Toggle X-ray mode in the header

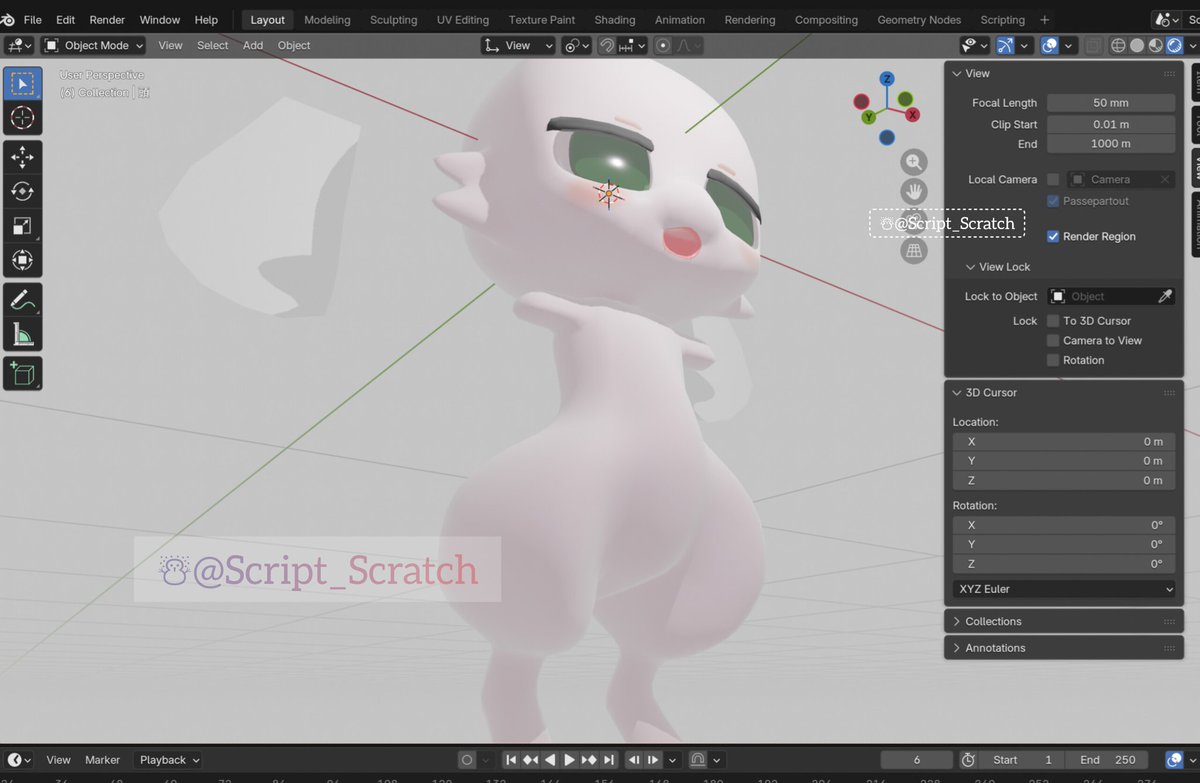tap(1094, 45)
